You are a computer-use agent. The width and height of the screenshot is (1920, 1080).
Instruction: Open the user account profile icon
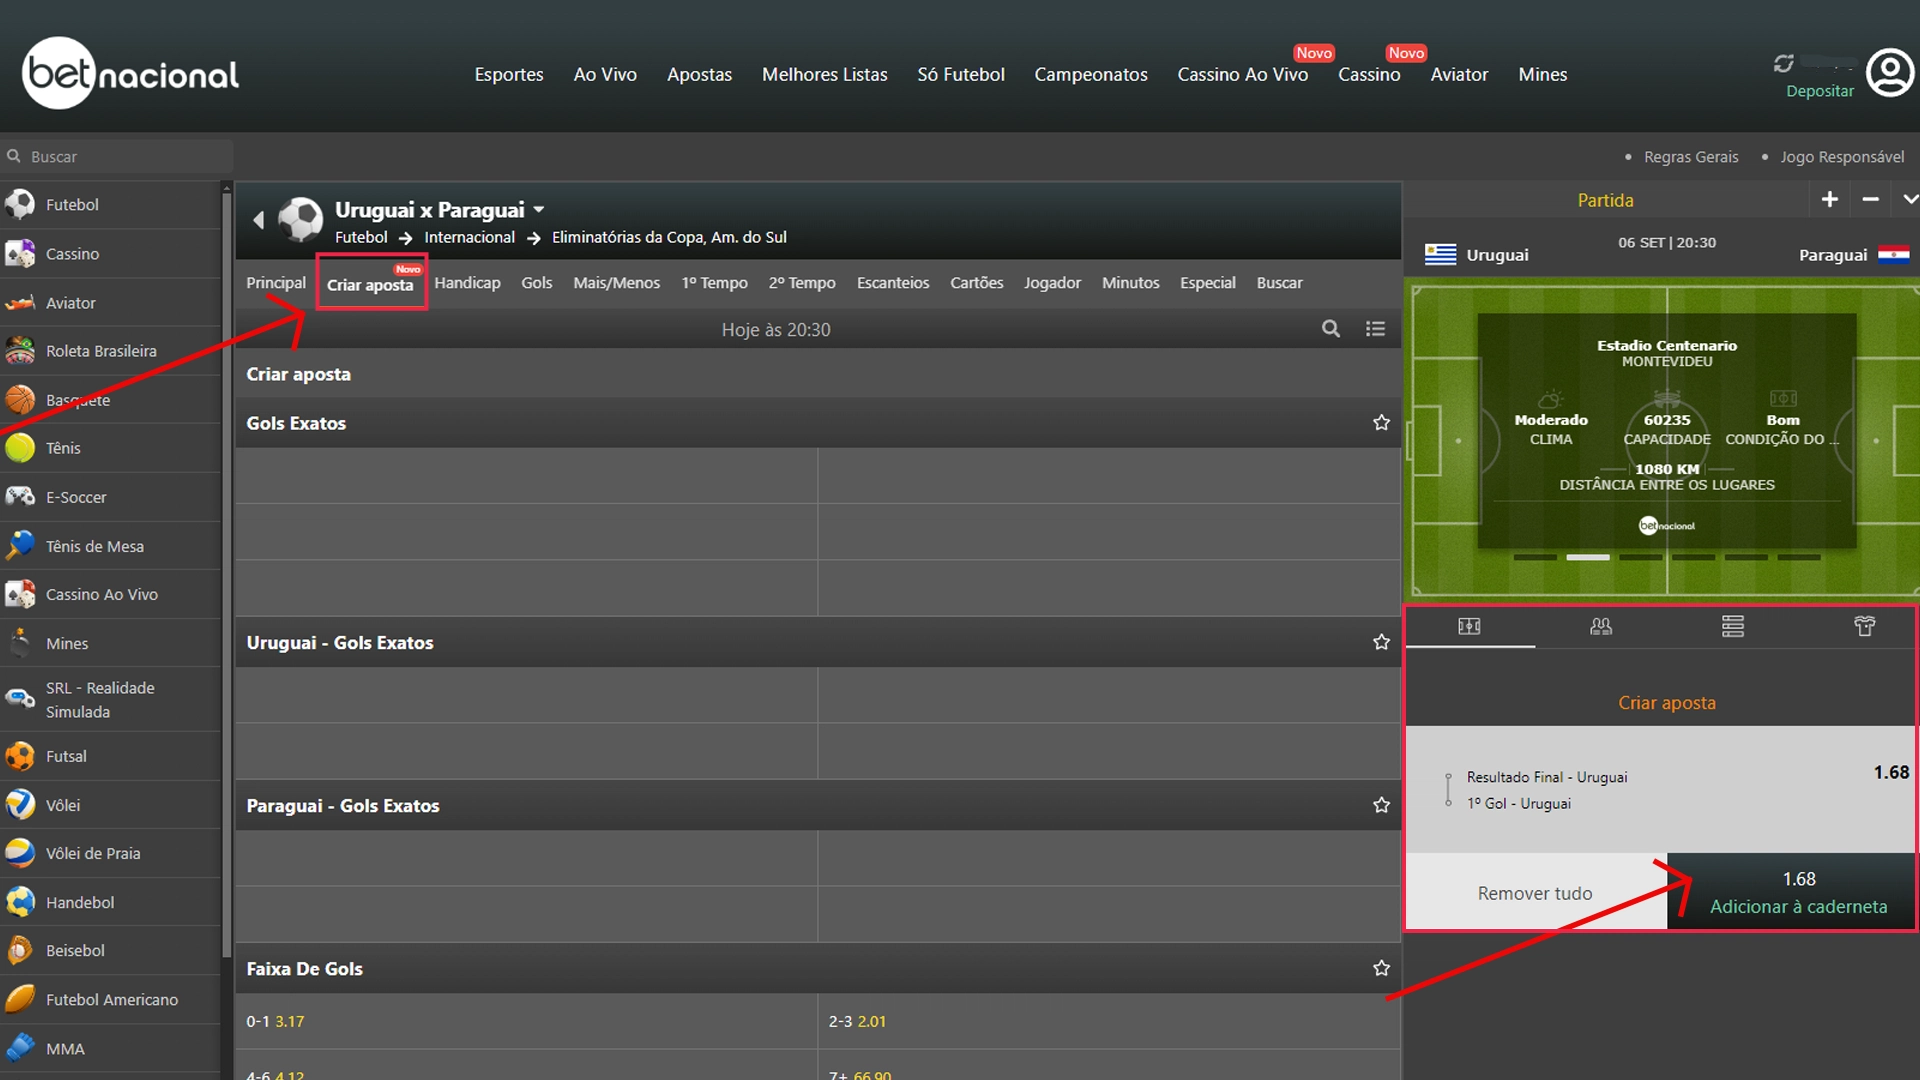[1890, 73]
